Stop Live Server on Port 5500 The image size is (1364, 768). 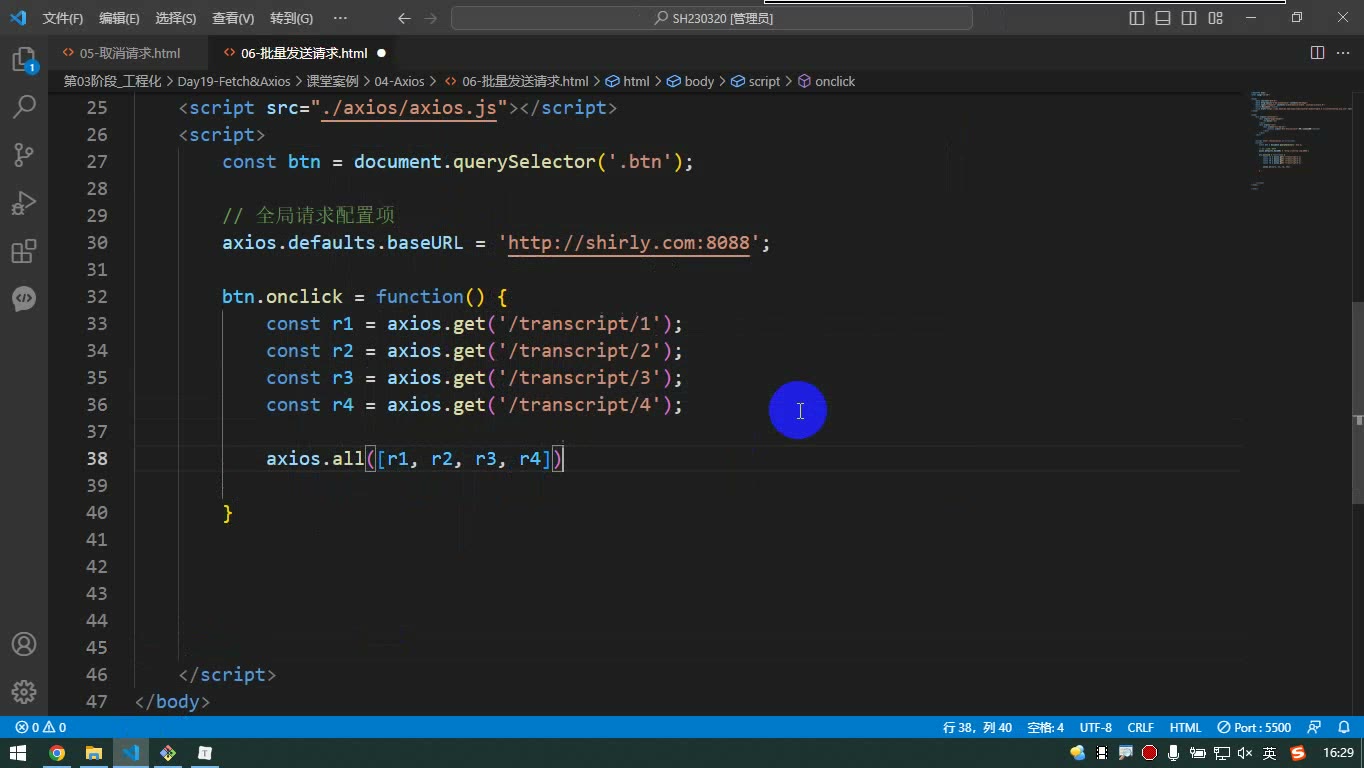coord(1254,727)
